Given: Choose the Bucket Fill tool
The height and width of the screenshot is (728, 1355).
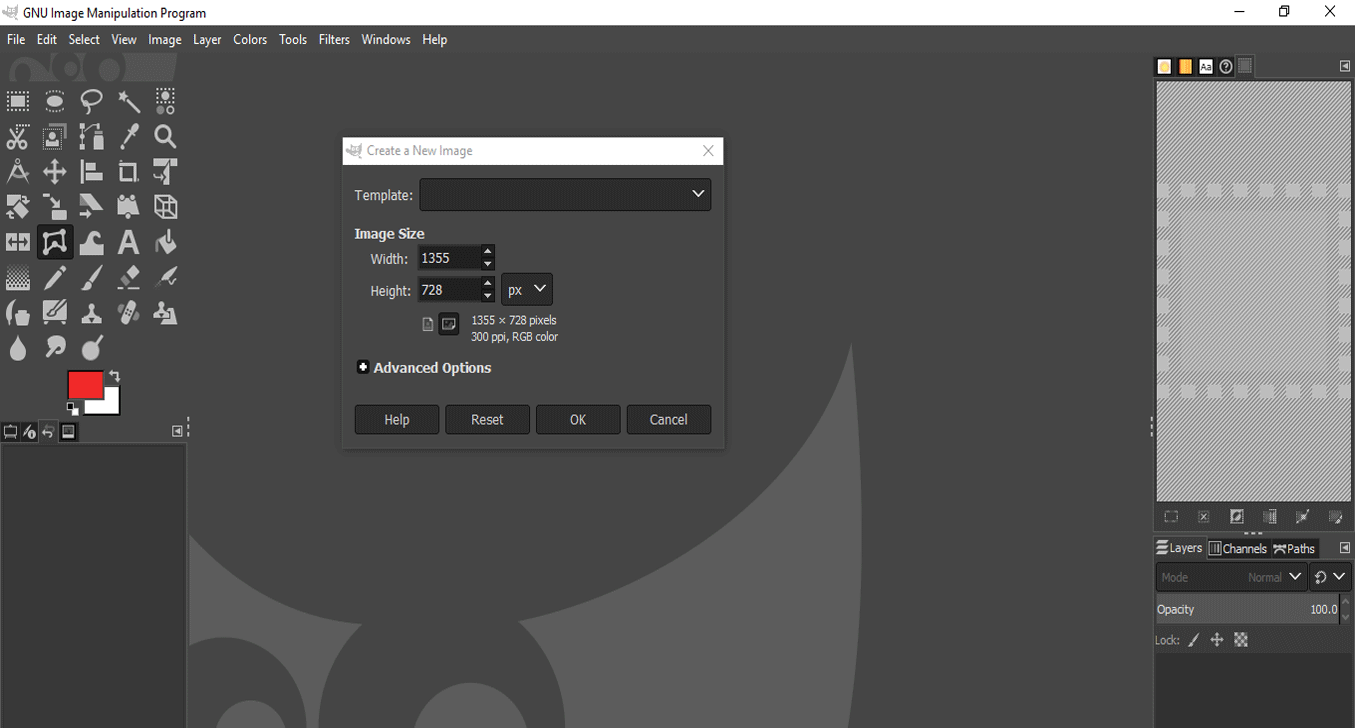Looking at the screenshot, I should click(166, 242).
